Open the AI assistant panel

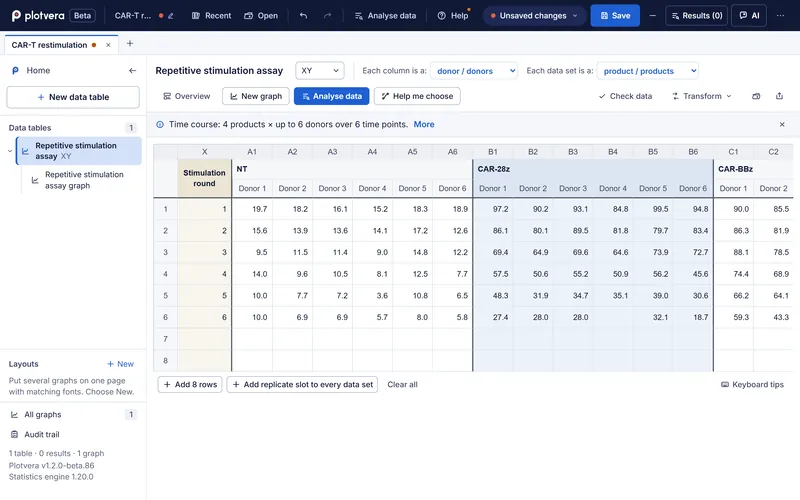(x=749, y=16)
